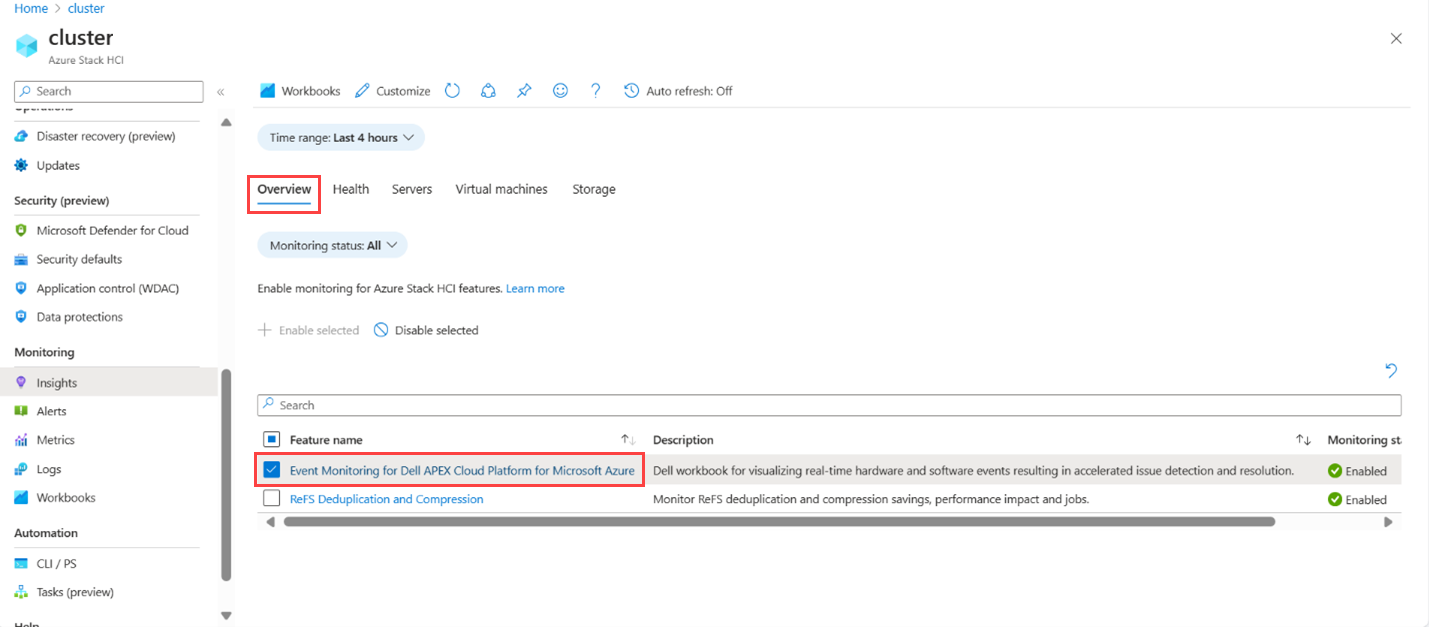Screen dimensions: 1429x627
Task: Check the ReFS Deduplication and Compression row
Action: (272, 498)
